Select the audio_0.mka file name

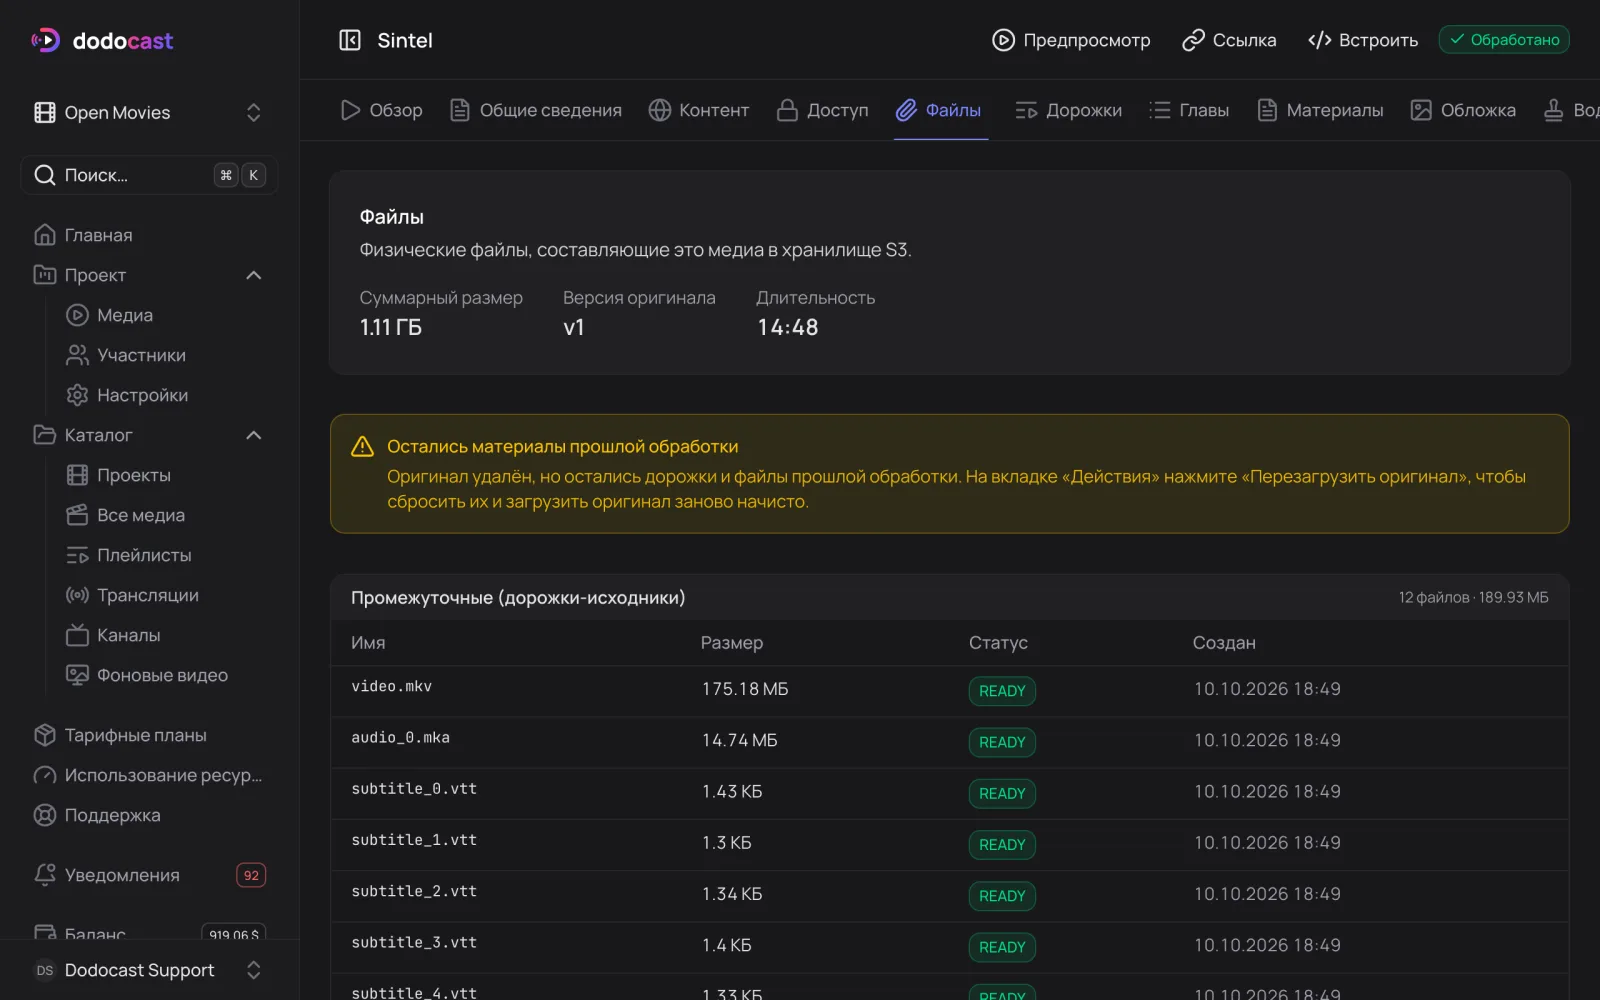click(400, 738)
